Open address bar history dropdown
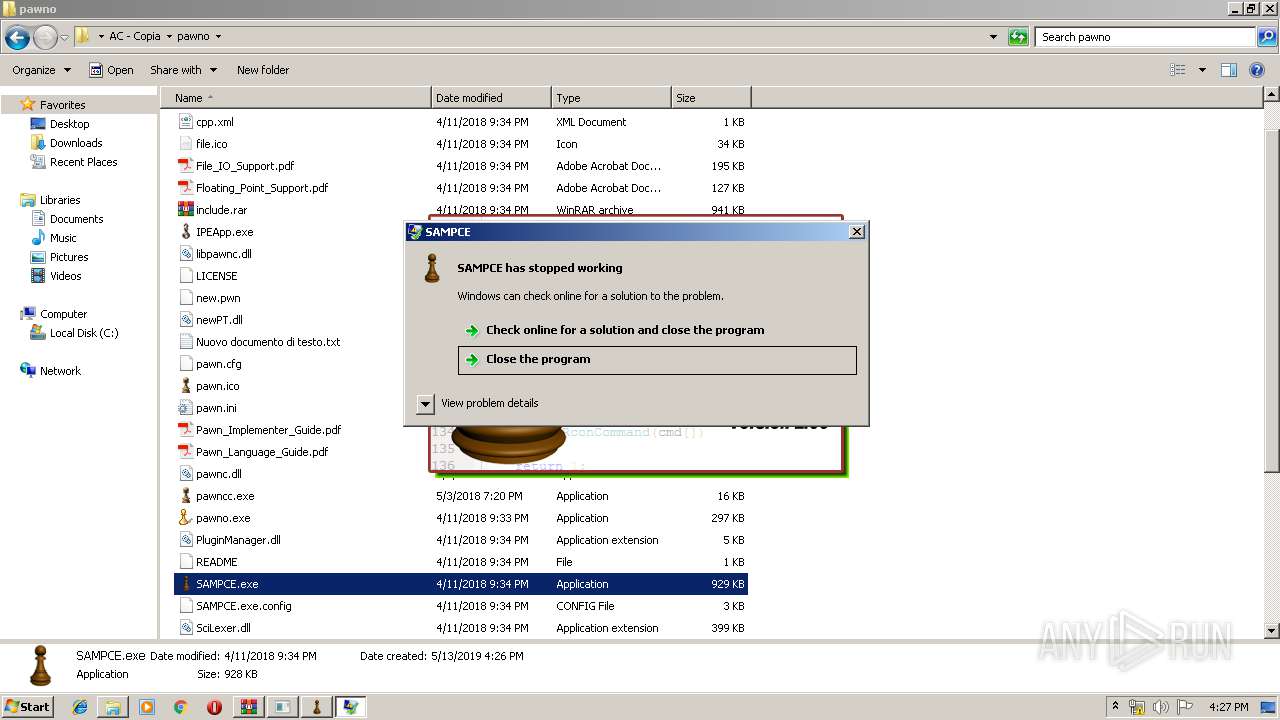Image resolution: width=1280 pixels, height=720 pixels. coord(993,37)
